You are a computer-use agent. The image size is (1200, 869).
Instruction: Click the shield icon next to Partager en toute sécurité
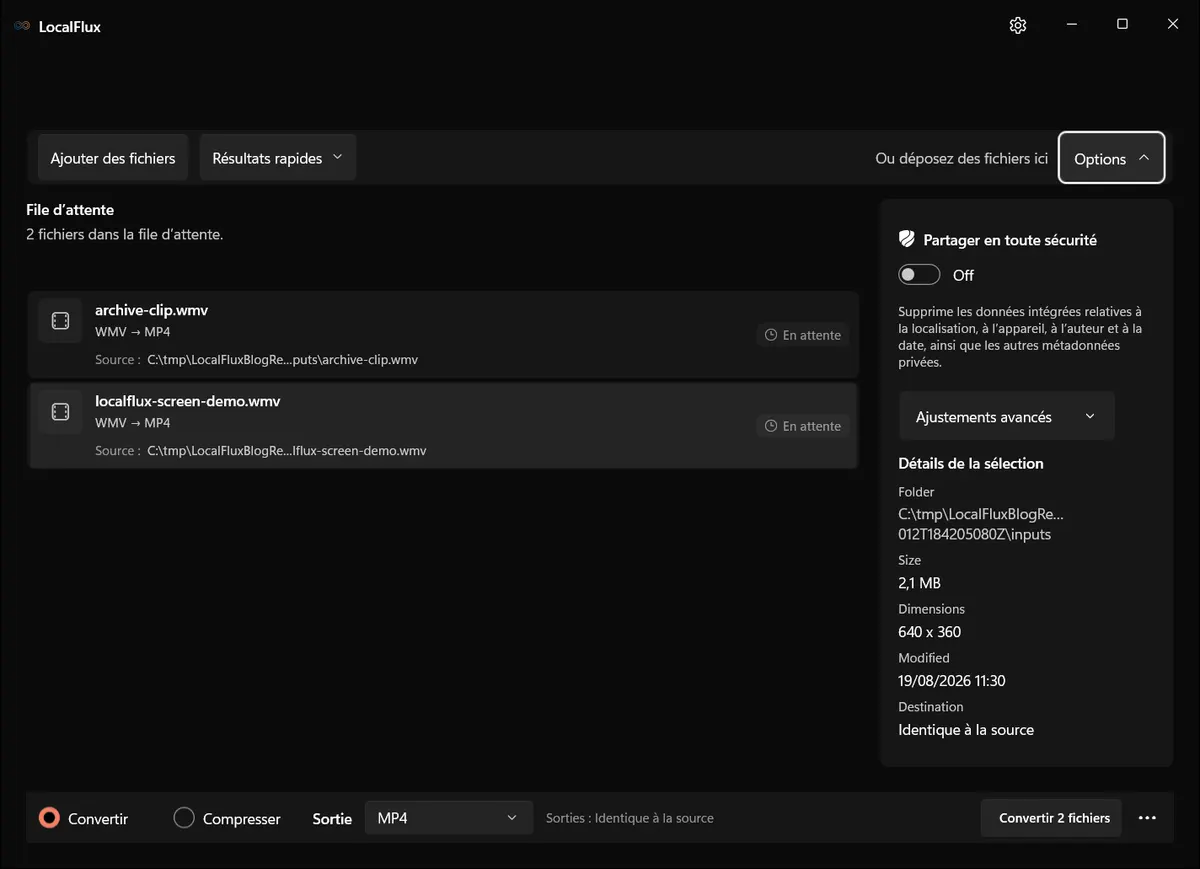click(907, 239)
